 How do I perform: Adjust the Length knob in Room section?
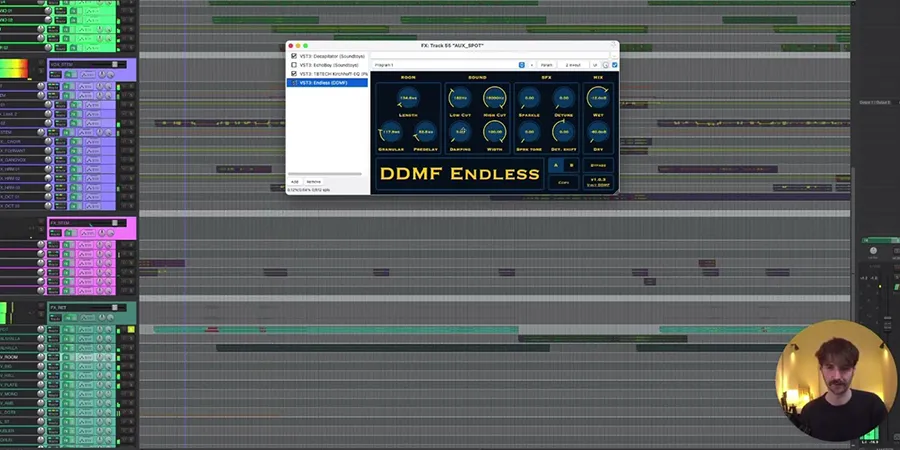pyautogui.click(x=408, y=98)
